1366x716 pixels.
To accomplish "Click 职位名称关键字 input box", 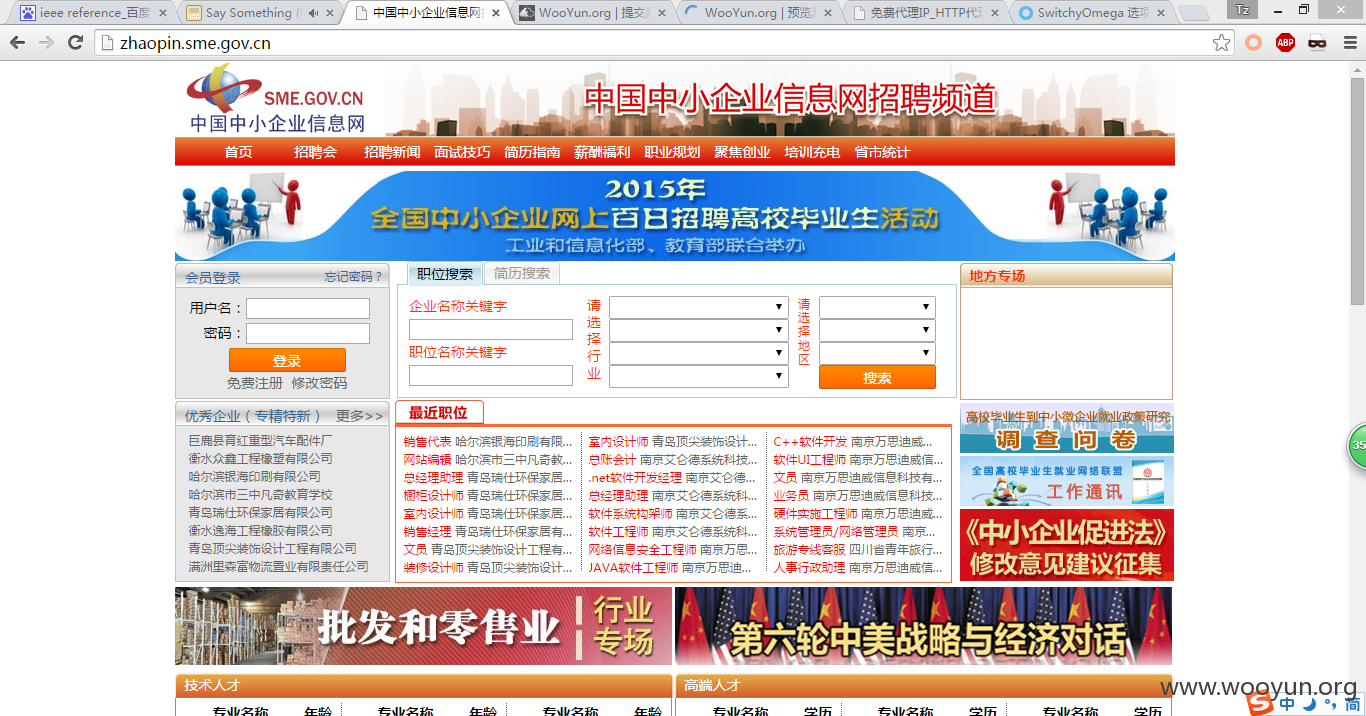I will (x=491, y=376).
